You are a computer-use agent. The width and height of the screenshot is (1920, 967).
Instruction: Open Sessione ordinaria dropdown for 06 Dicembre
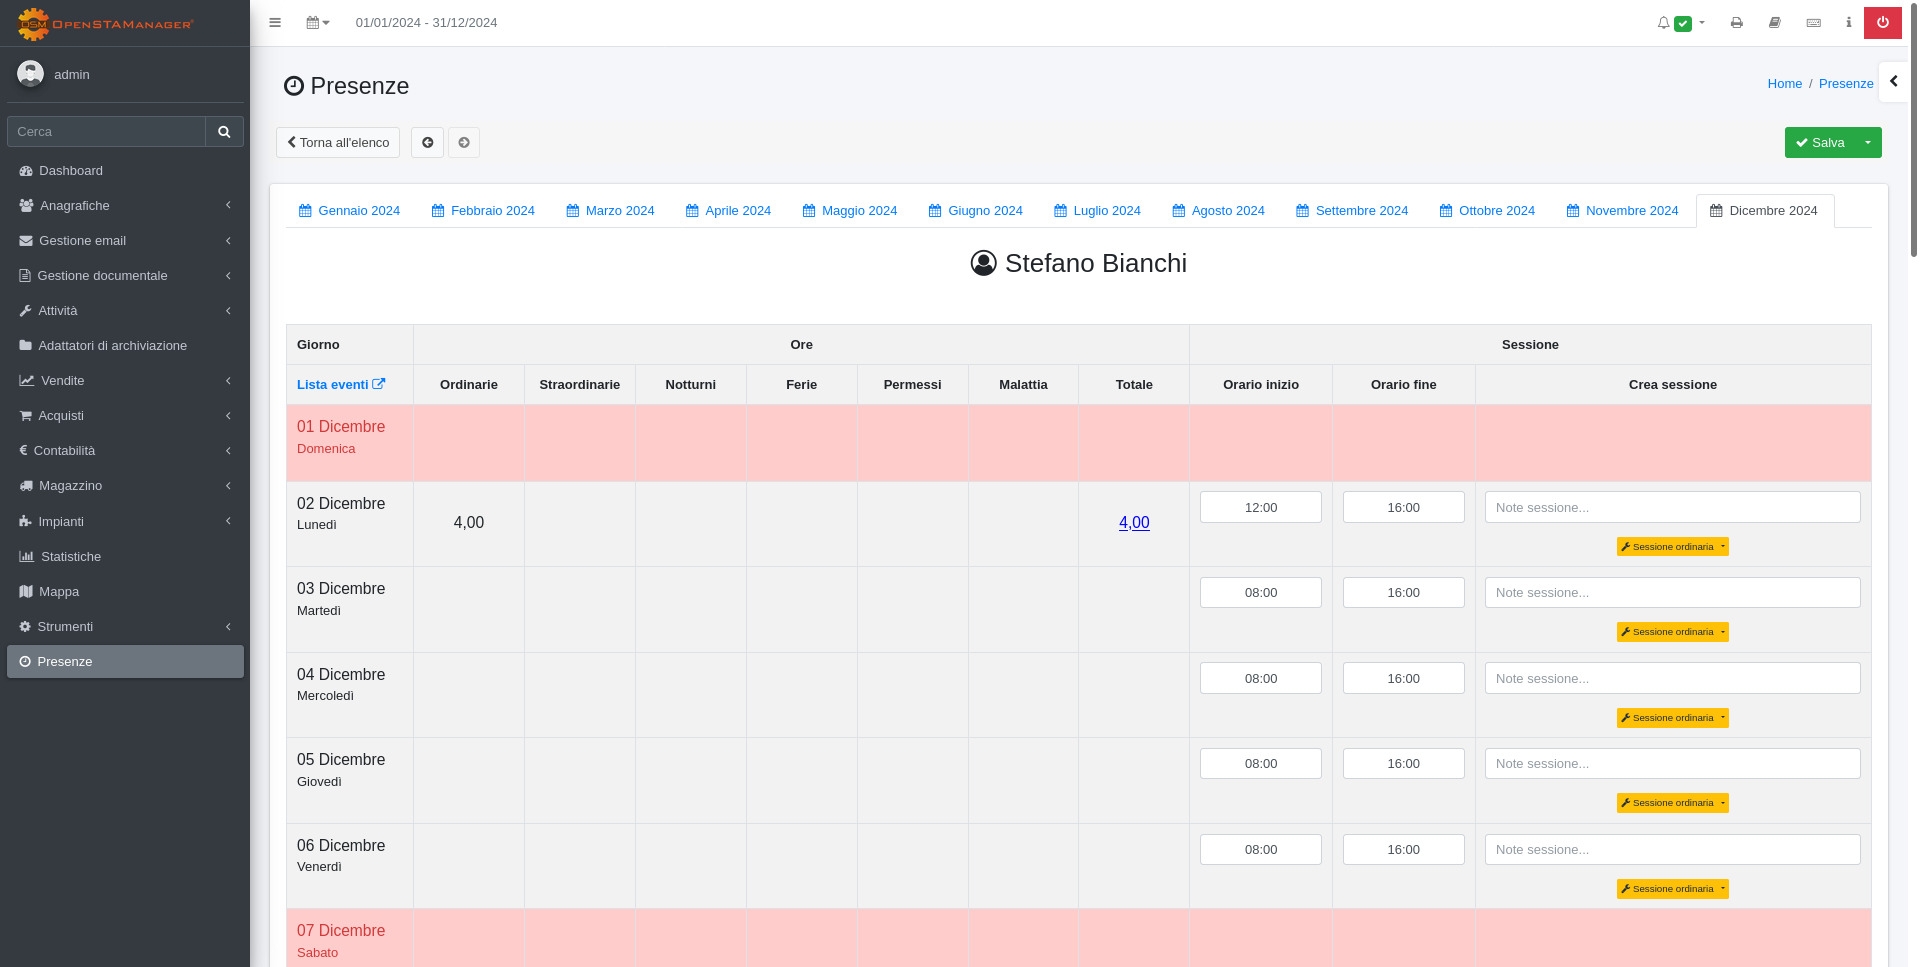click(1723, 889)
